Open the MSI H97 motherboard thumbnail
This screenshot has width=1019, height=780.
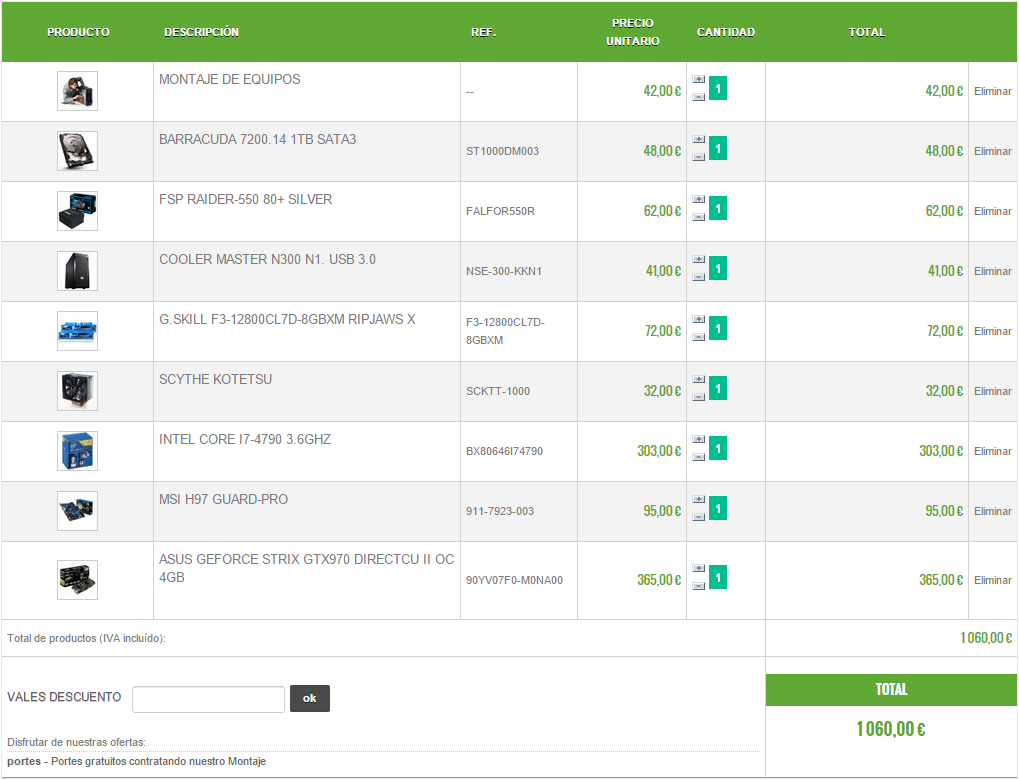click(x=77, y=511)
